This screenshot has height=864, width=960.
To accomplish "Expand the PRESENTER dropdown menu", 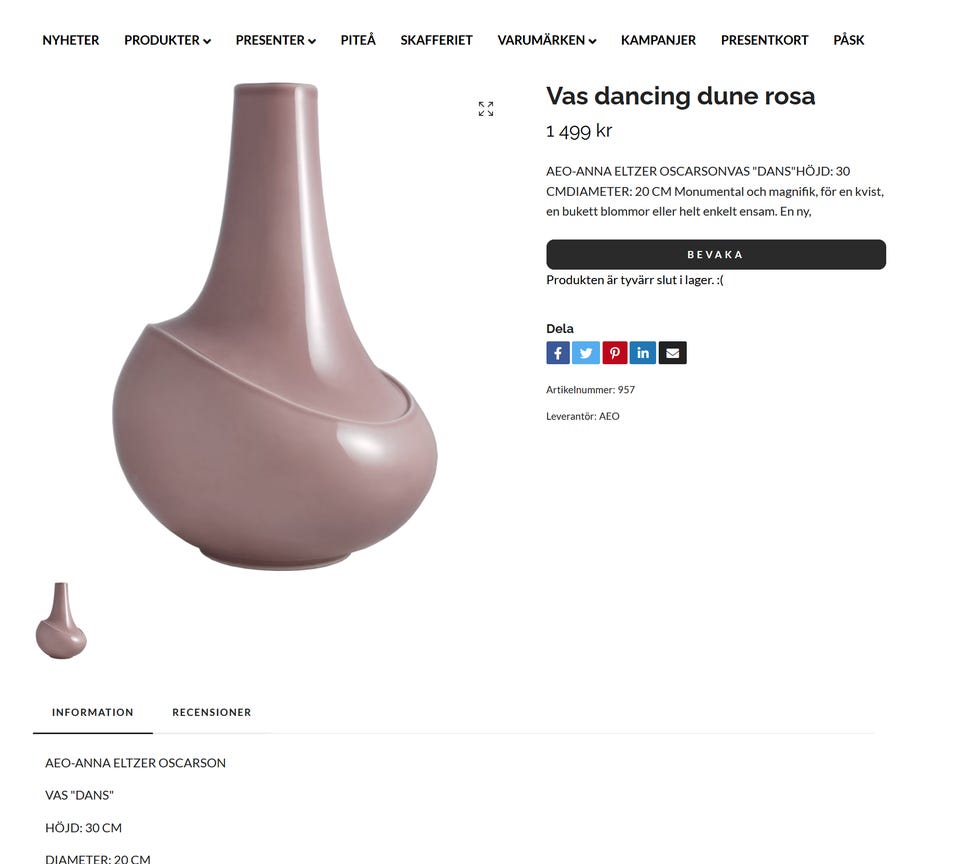I will [276, 40].
